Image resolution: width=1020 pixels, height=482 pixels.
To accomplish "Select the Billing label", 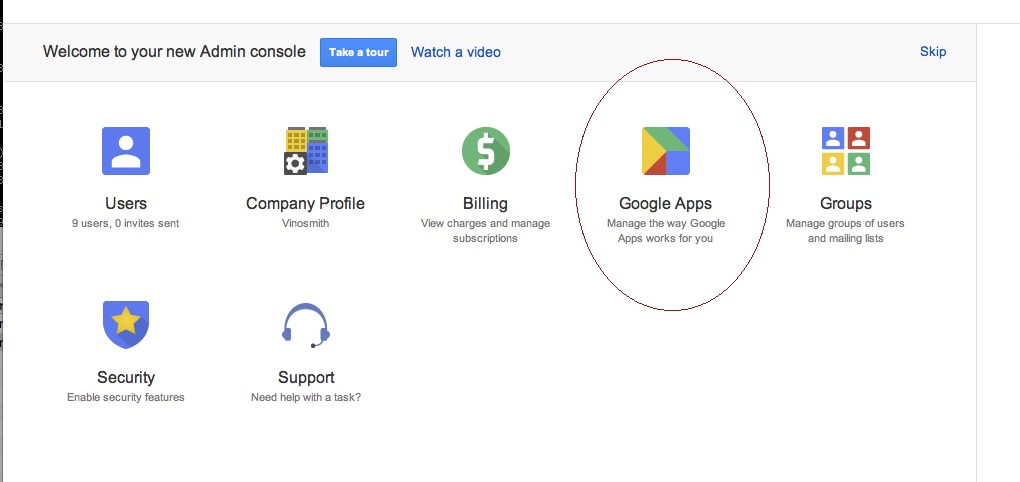I will 485,204.
